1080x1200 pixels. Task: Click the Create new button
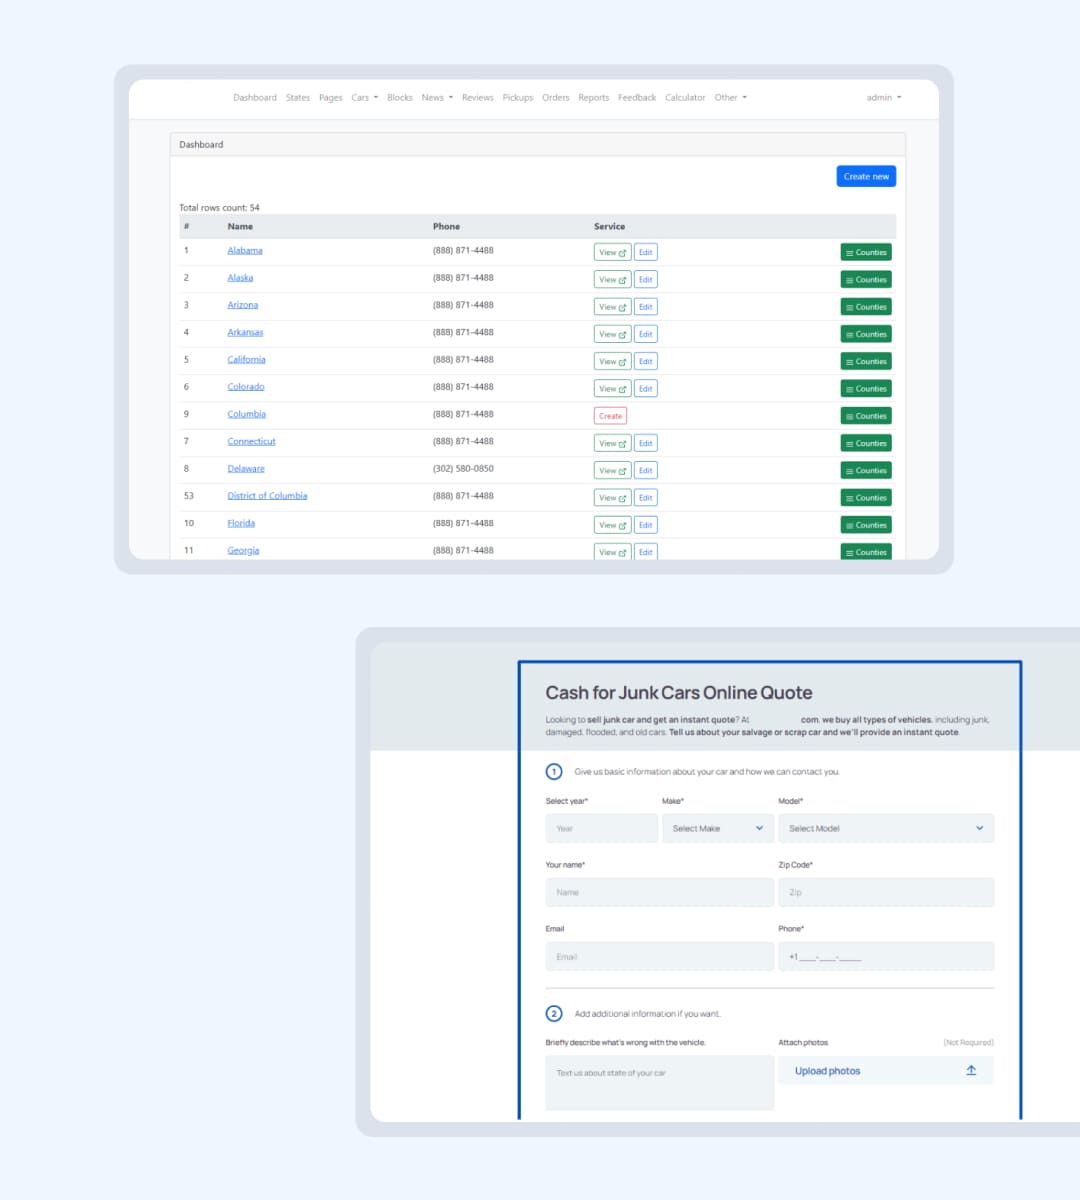coord(865,177)
